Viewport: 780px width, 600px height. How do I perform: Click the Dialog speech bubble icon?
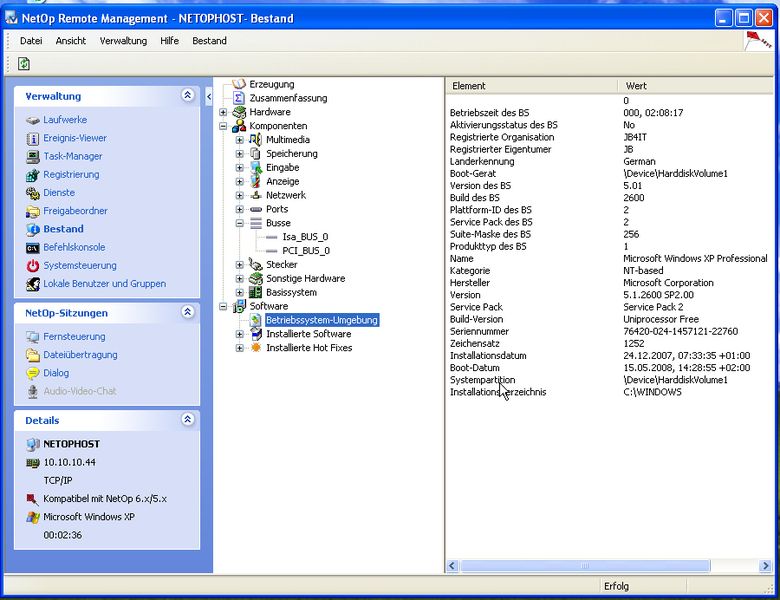pyautogui.click(x=33, y=373)
